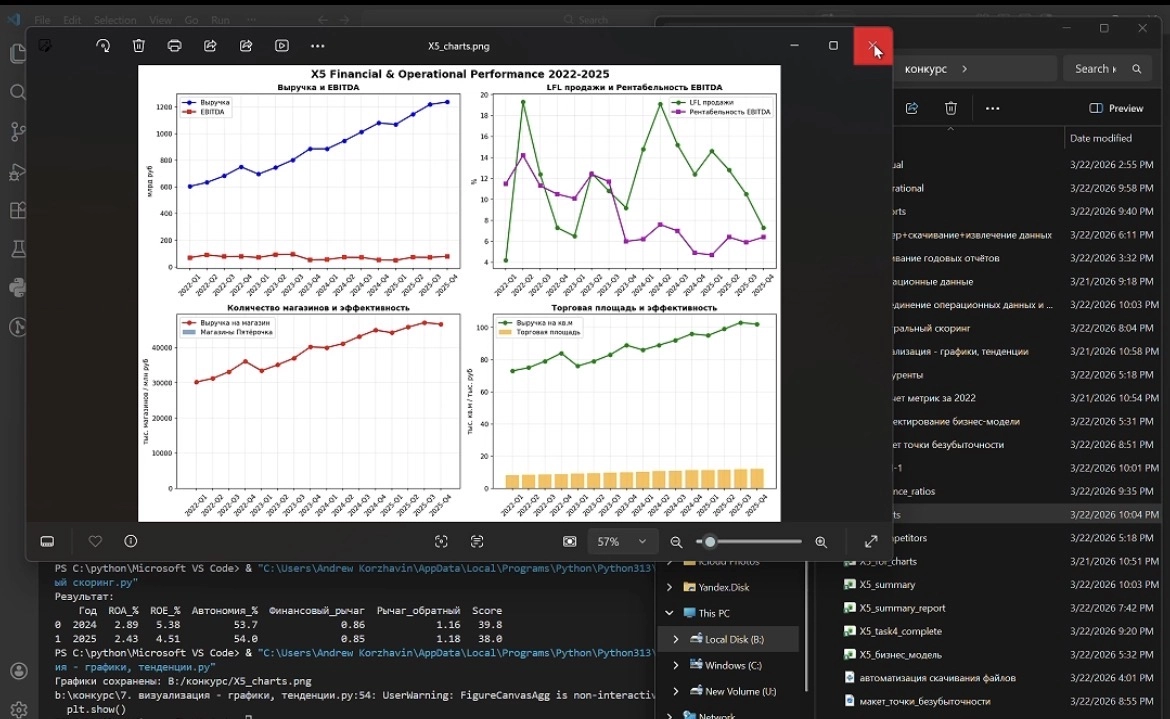Click the navigation pane vertical scrollbar

pos(807,627)
